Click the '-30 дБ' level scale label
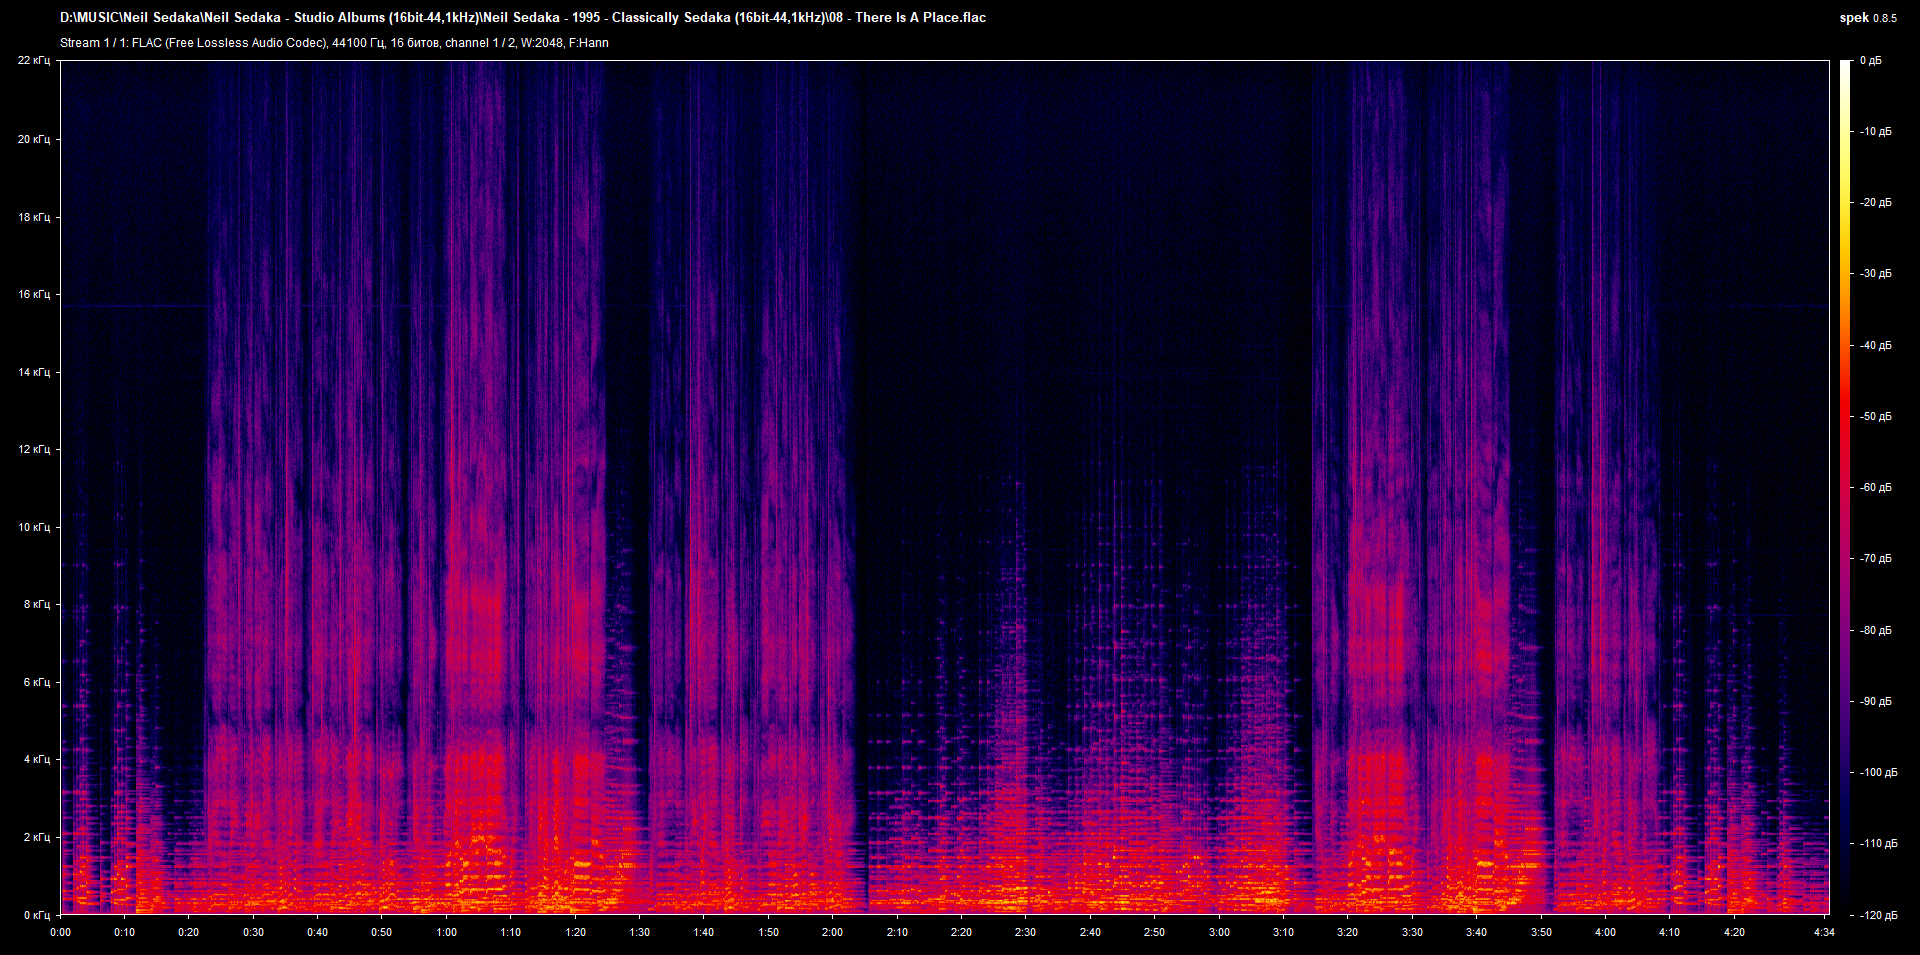 pyautogui.click(x=1876, y=274)
